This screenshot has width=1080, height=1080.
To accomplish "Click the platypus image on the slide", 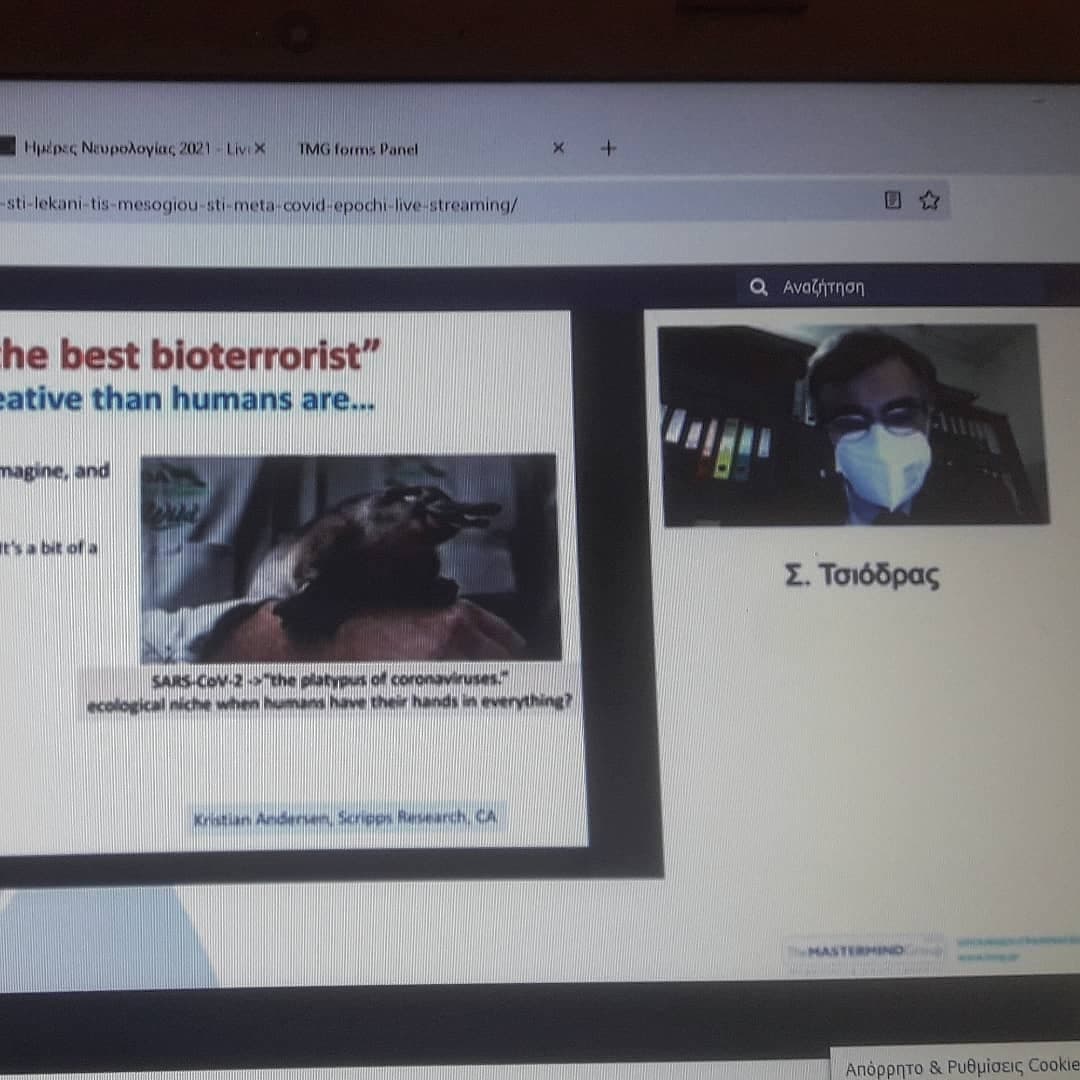I will (x=350, y=558).
